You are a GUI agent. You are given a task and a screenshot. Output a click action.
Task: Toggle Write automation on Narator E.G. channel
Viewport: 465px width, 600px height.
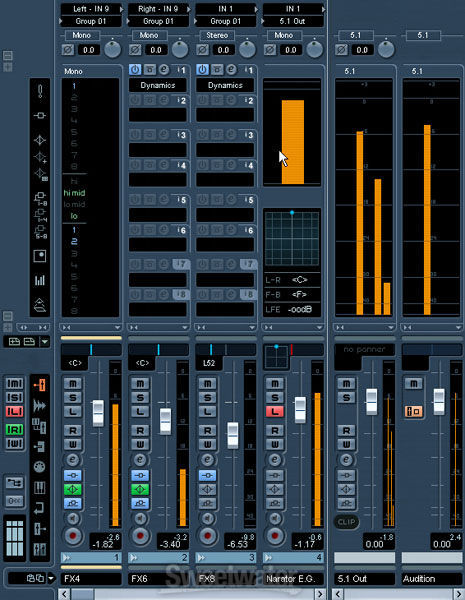click(274, 444)
